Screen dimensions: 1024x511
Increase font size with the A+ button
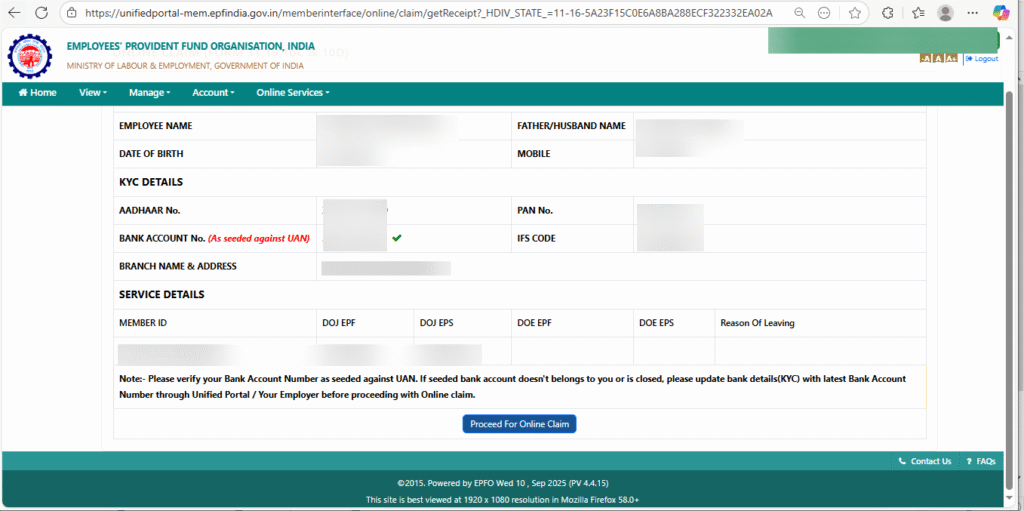pyautogui.click(x=951, y=59)
